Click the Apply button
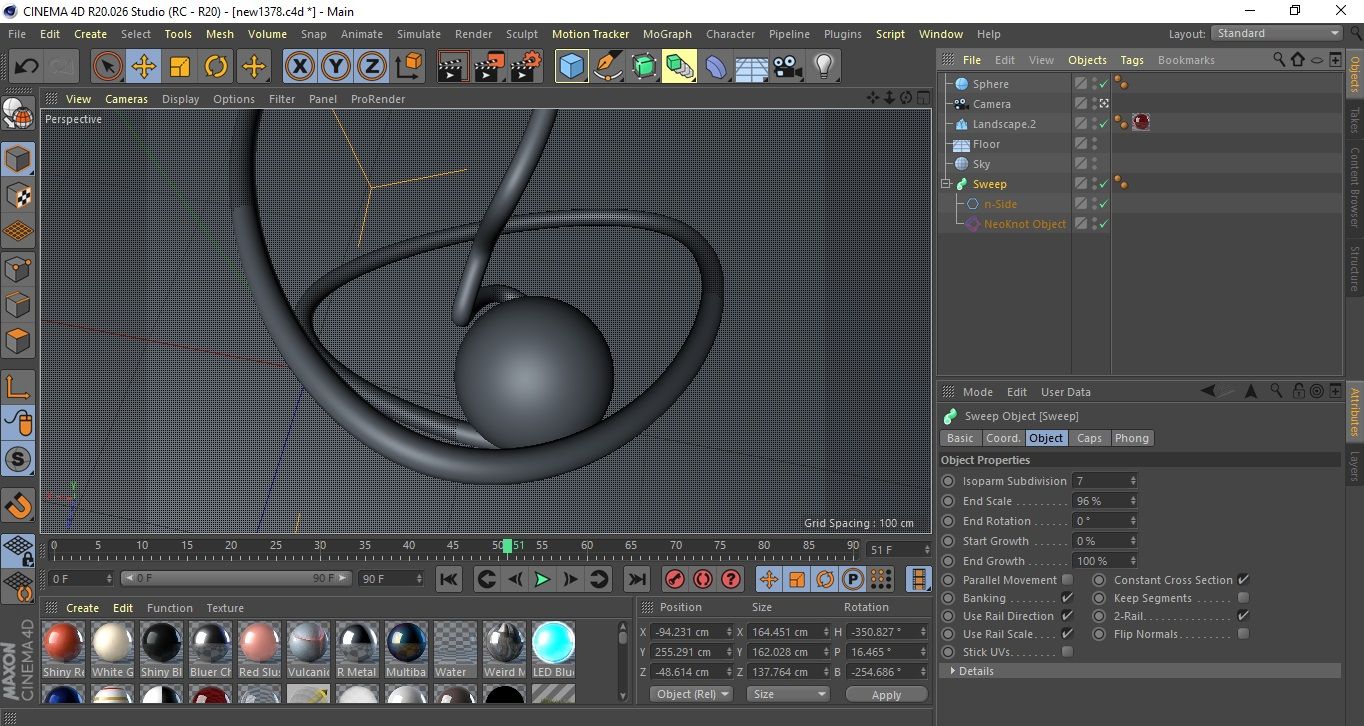Image resolution: width=1364 pixels, height=726 pixels. point(886,694)
